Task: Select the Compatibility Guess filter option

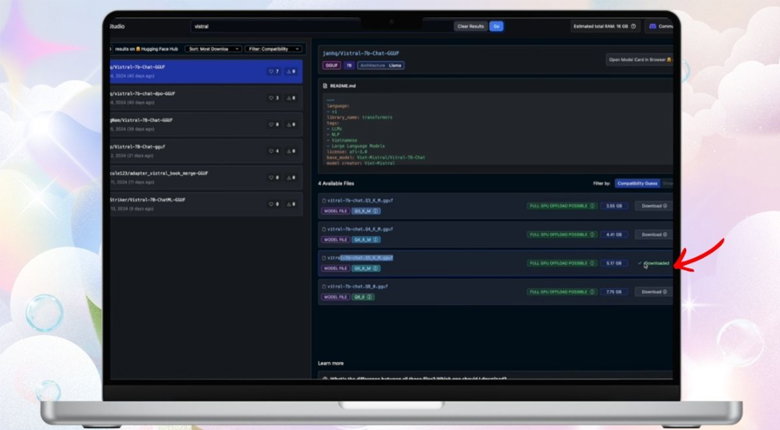Action: 637,183
